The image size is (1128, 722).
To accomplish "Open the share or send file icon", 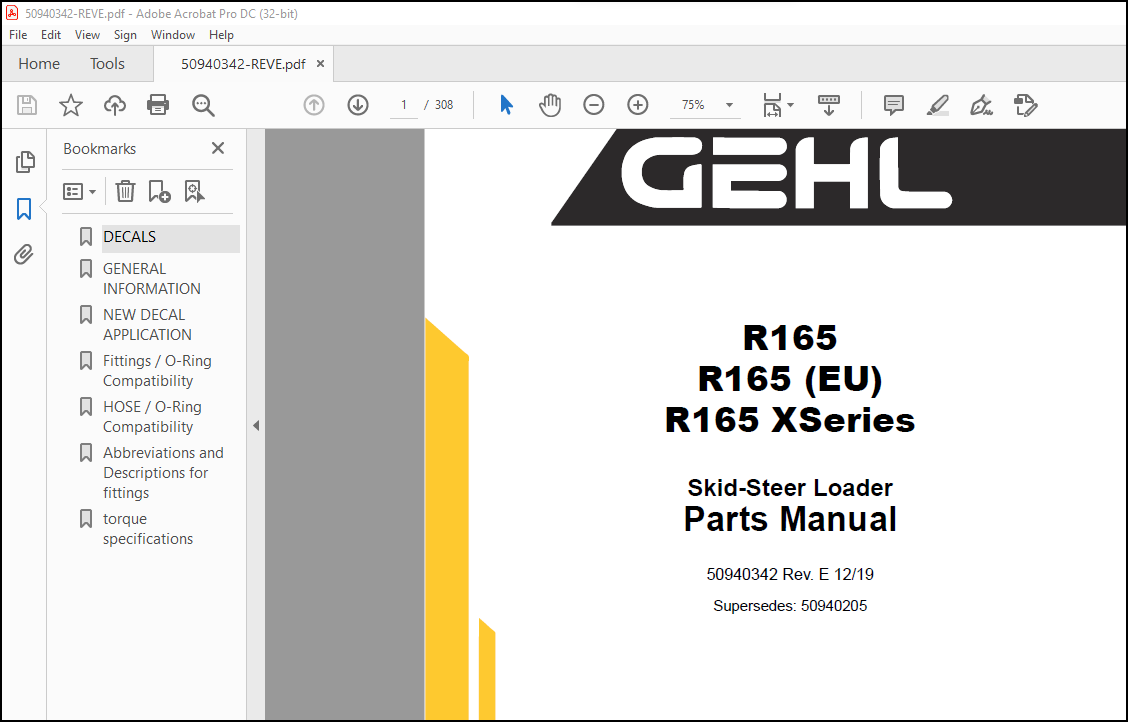I will [1025, 105].
